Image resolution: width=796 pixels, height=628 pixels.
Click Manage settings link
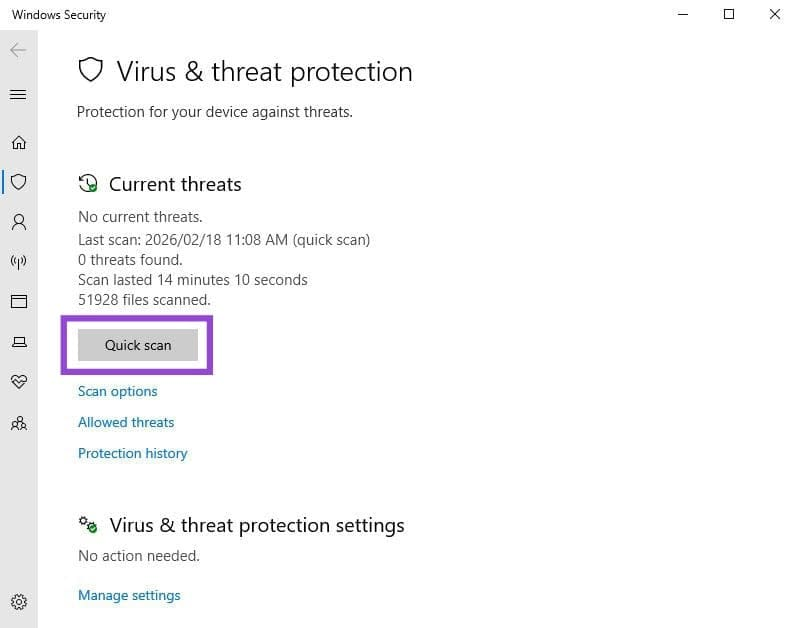[129, 595]
